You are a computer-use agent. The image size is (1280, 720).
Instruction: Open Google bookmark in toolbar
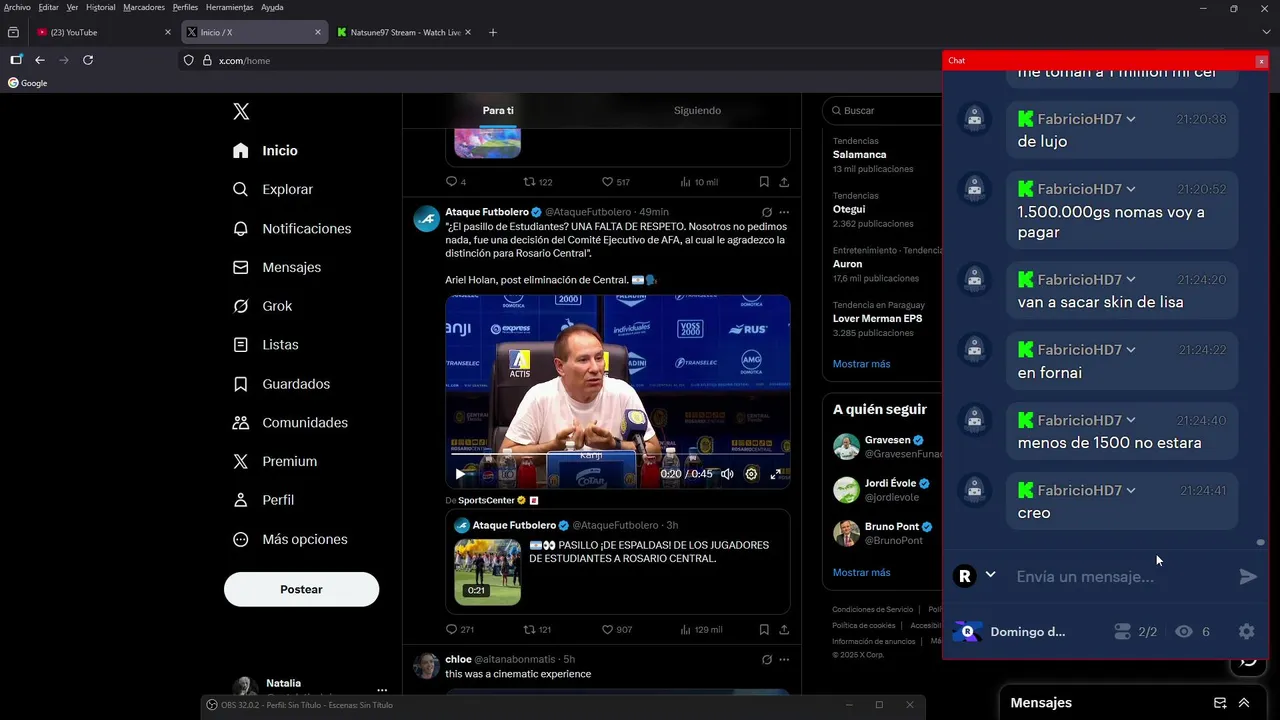pyautogui.click(x=28, y=83)
